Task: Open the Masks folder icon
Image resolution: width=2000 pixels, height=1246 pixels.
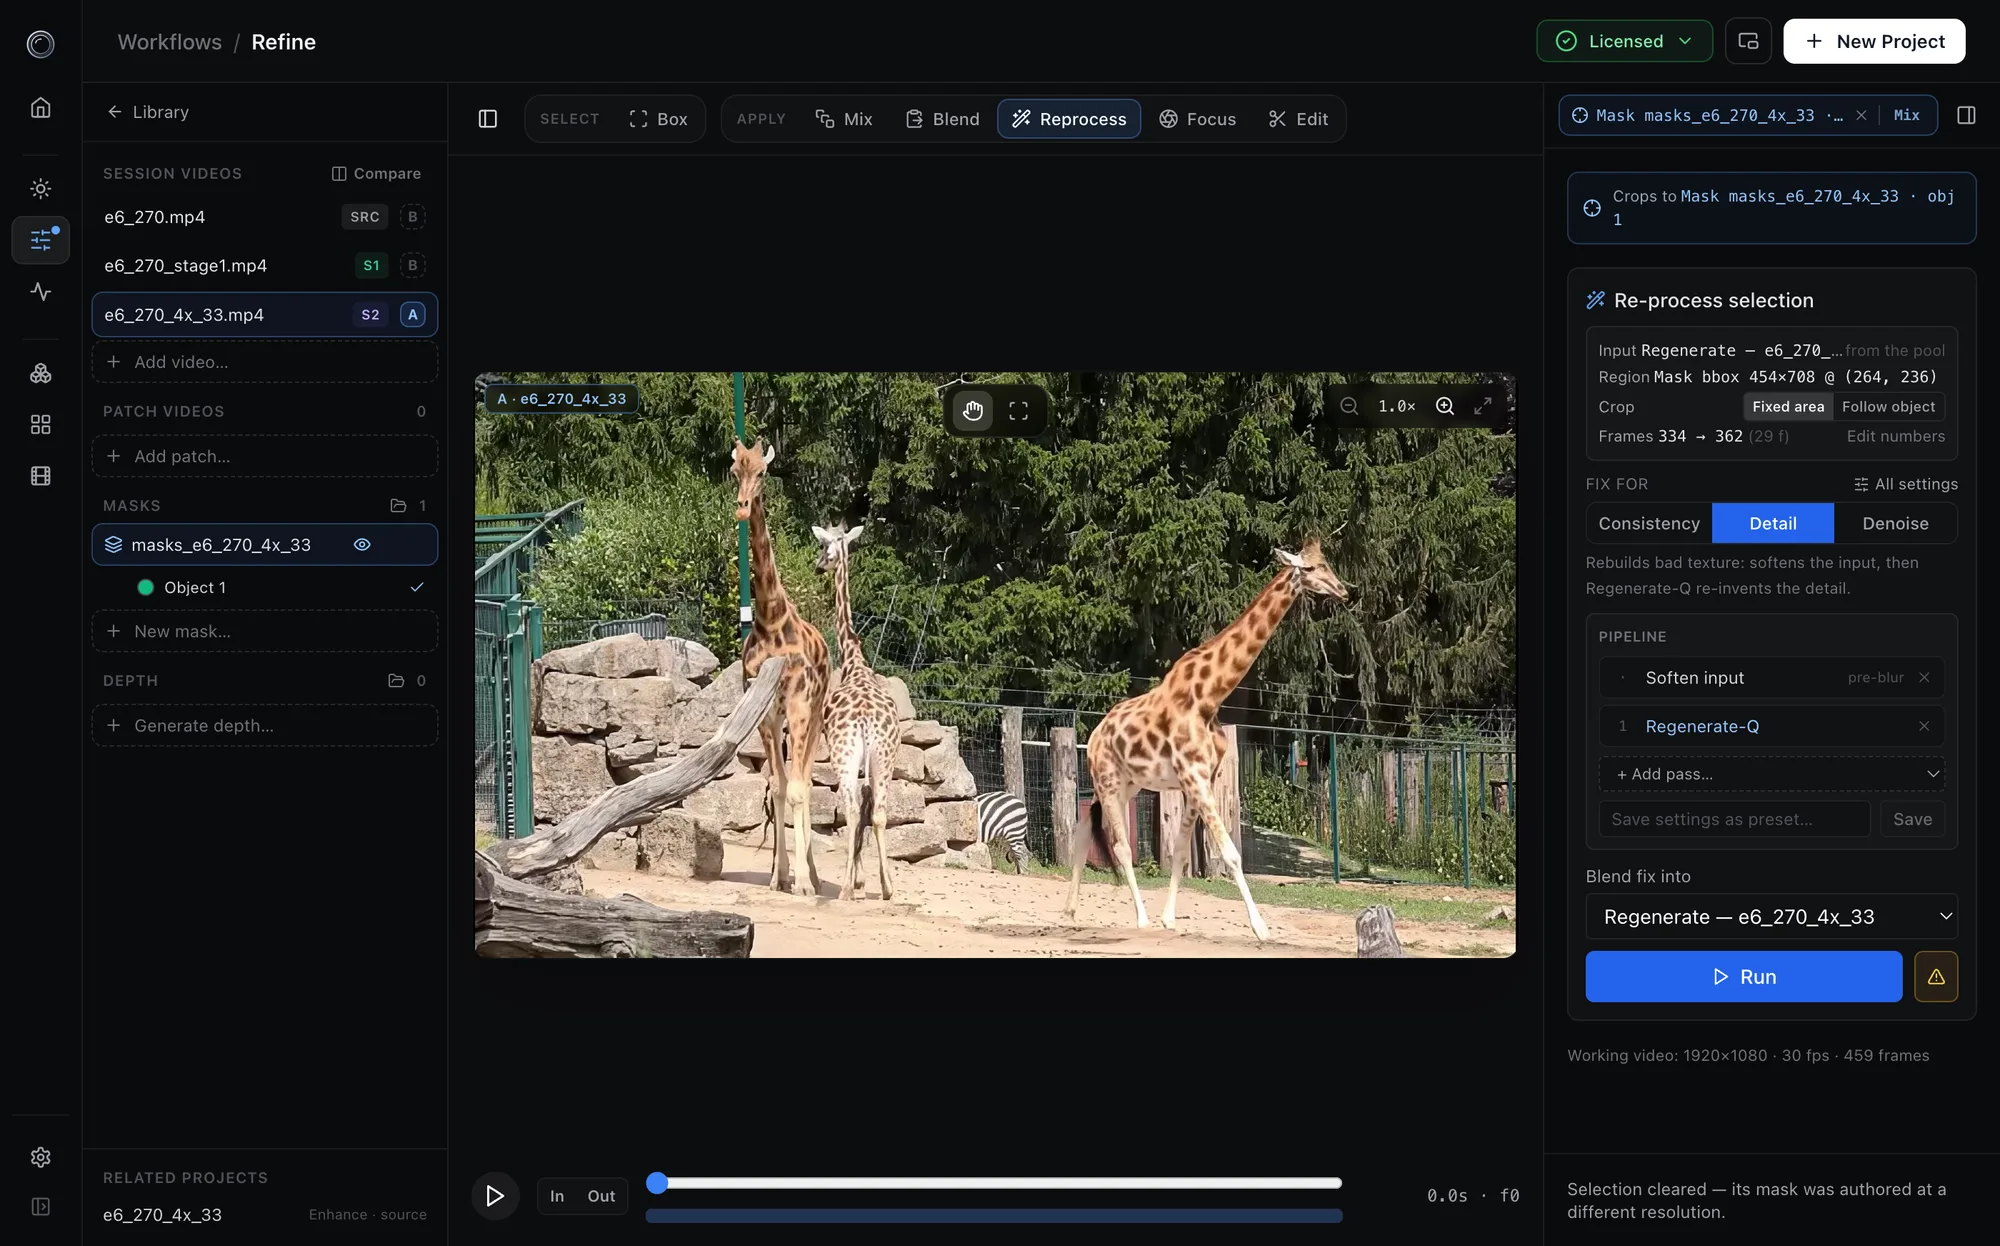Action: click(398, 506)
